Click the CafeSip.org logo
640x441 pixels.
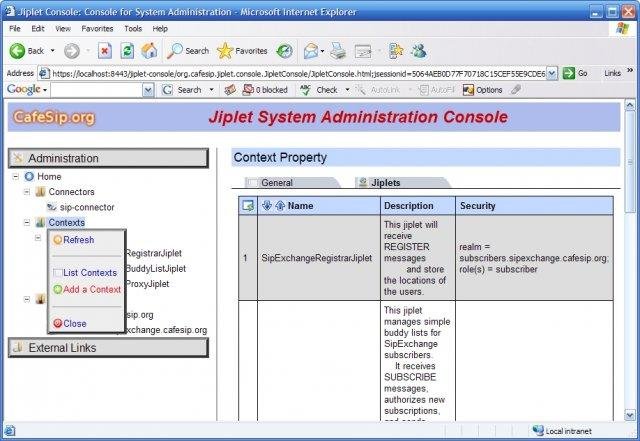pyautogui.click(x=54, y=117)
